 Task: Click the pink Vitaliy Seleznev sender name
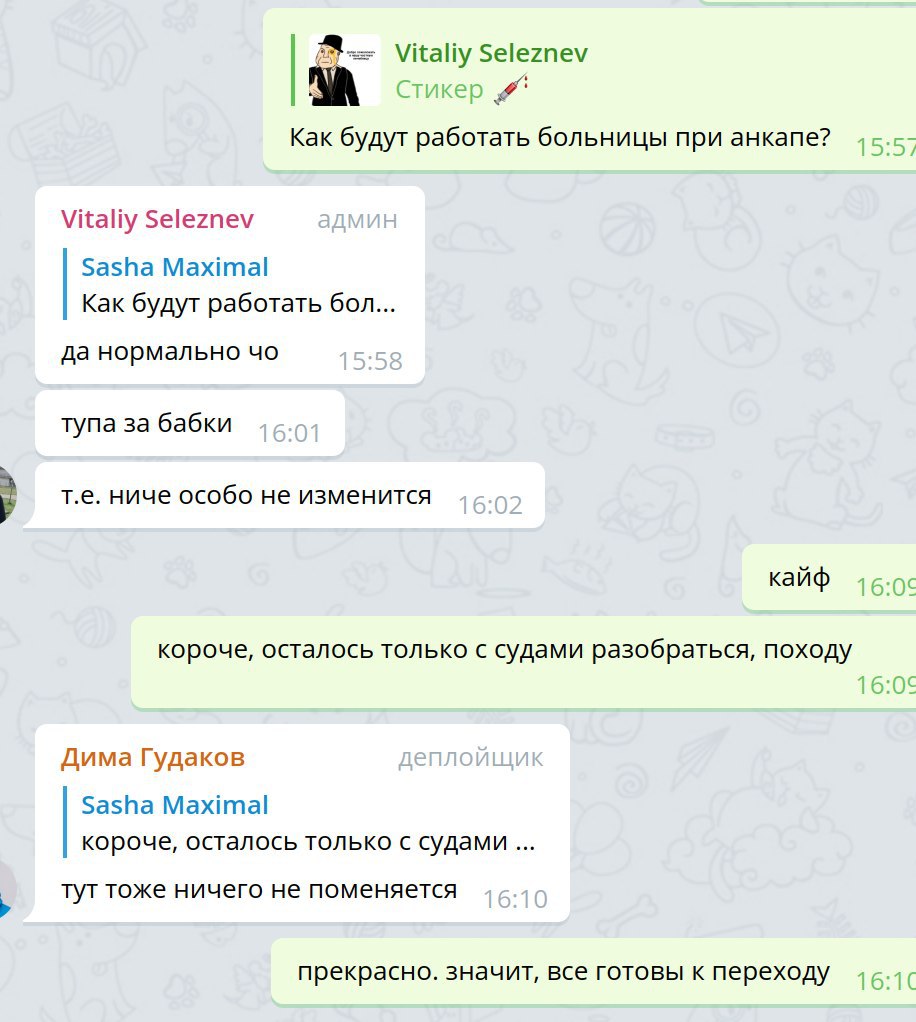click(x=157, y=220)
